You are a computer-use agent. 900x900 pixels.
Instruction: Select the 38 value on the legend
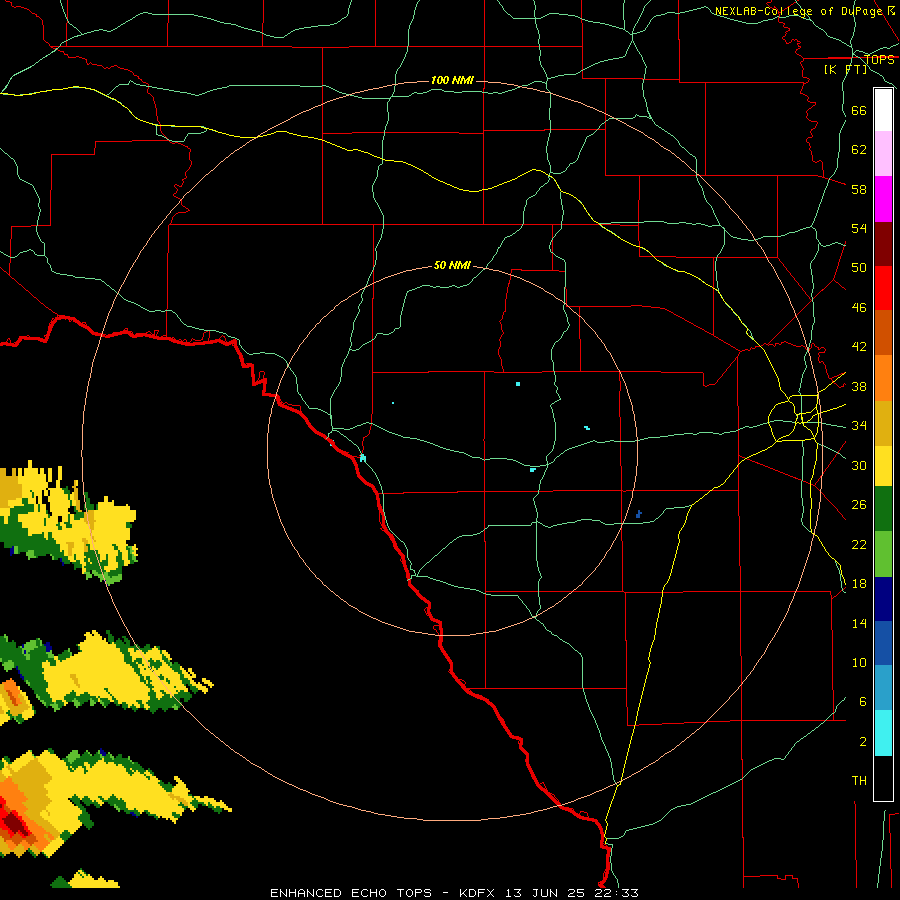coord(859,386)
